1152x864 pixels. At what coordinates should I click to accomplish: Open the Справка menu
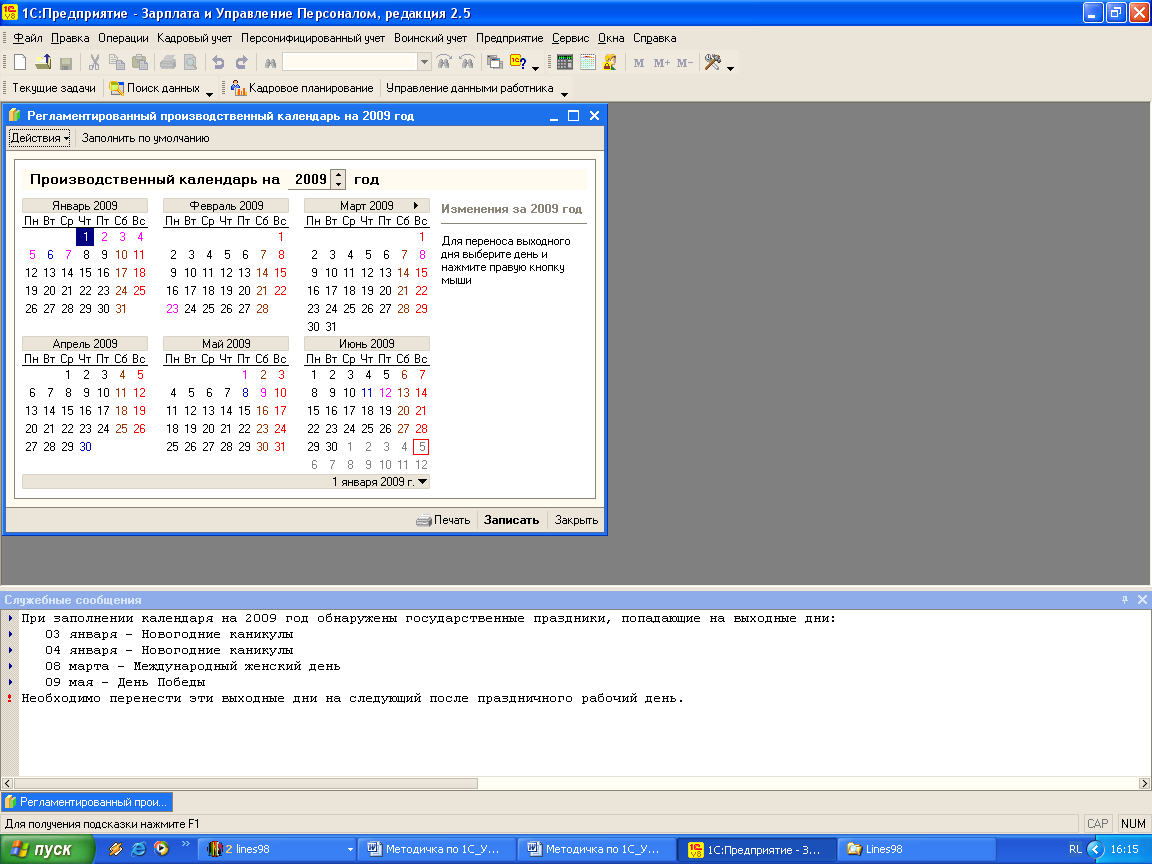[x=654, y=38]
